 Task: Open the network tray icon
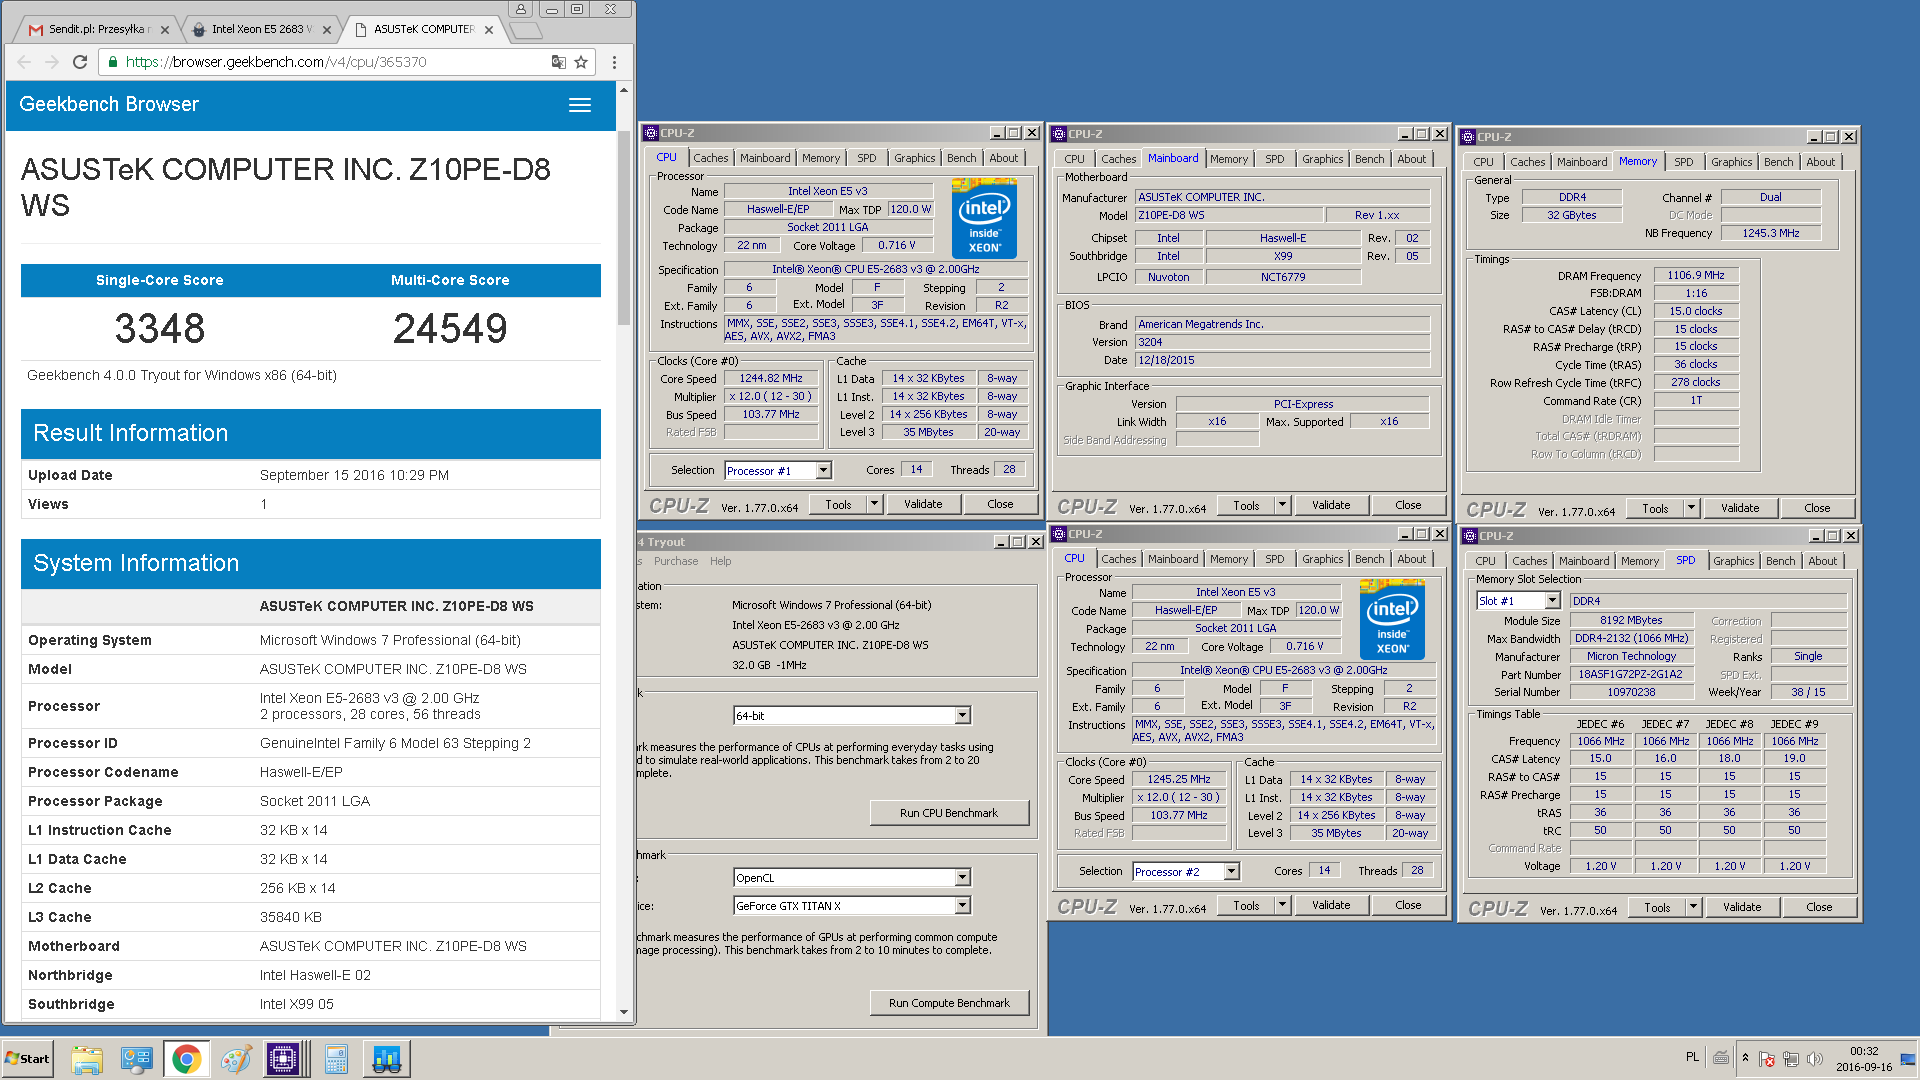[1791, 1059]
